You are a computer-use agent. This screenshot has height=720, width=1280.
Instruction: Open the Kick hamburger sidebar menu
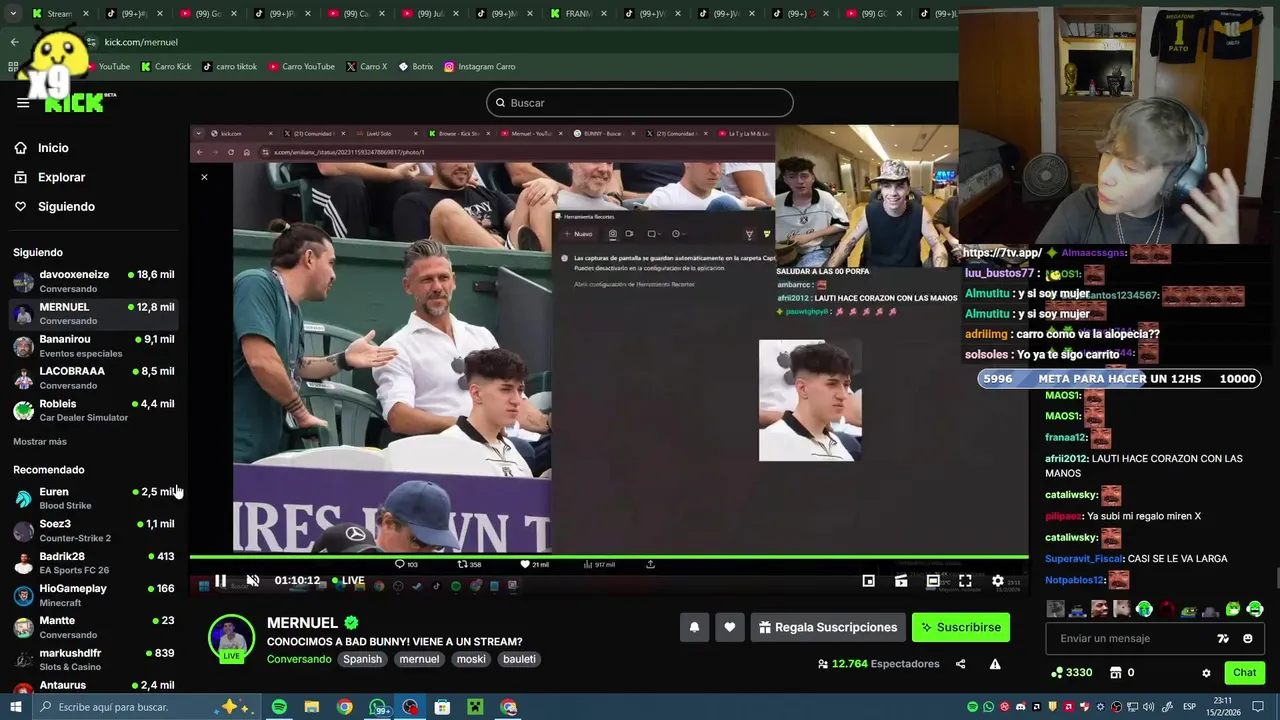click(x=23, y=103)
